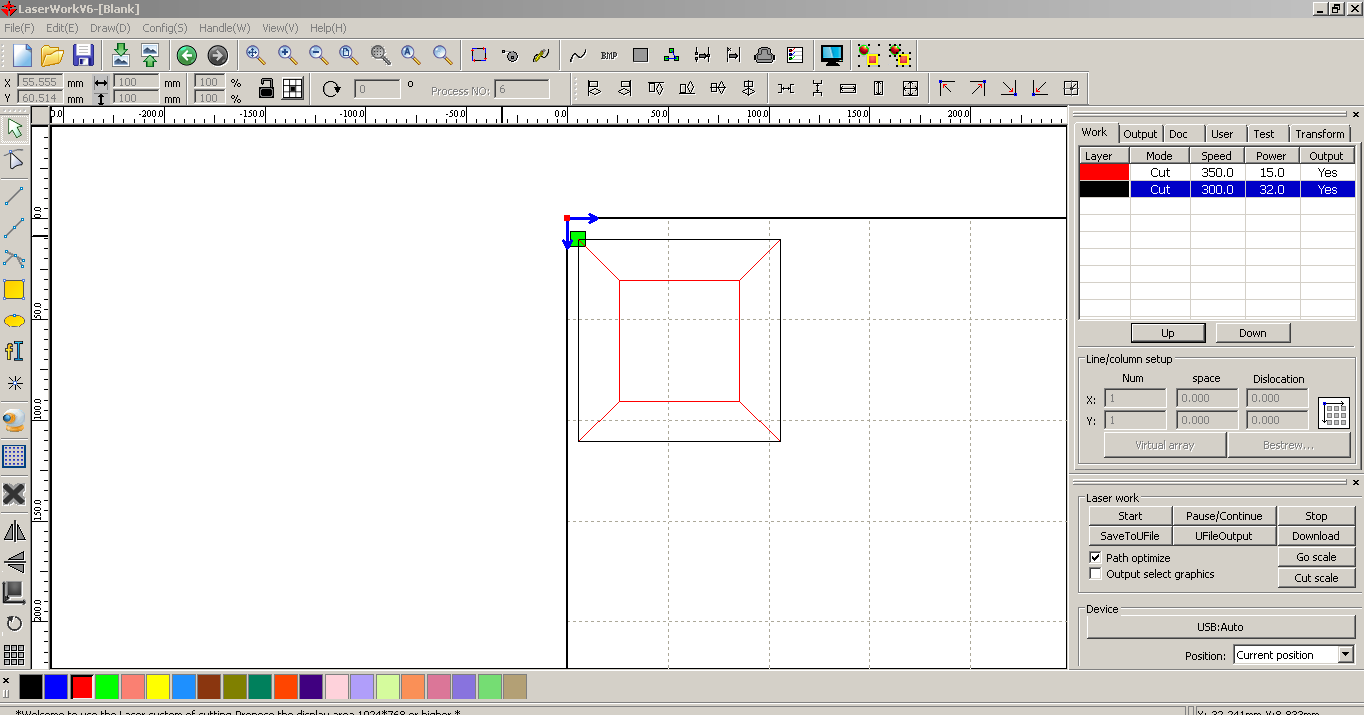Undo using the green back arrow
The image size is (1364, 715).
186,55
